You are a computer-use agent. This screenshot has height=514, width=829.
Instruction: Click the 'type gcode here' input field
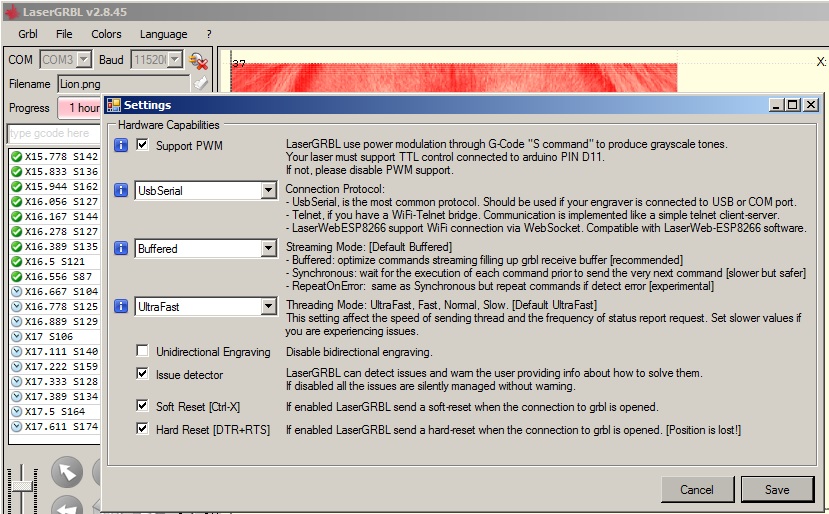tap(54, 133)
